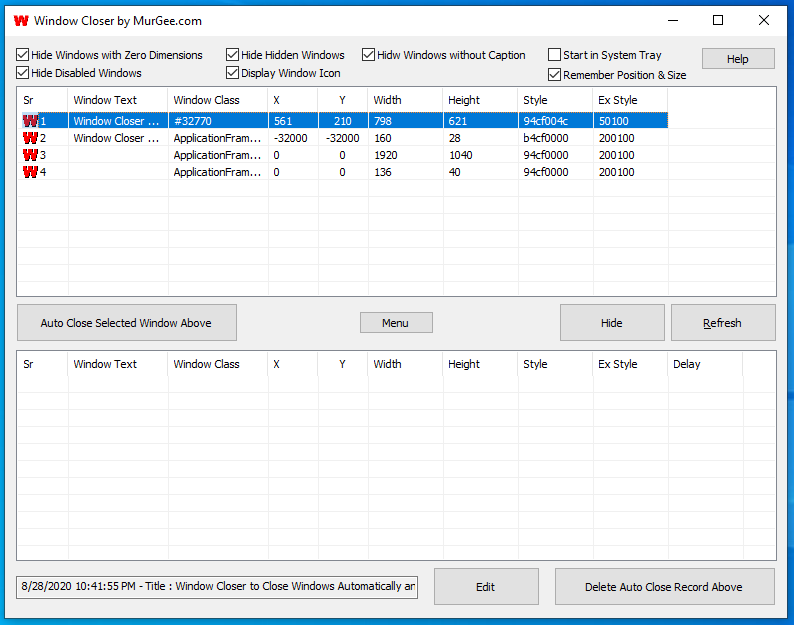Minimize the Window Closer window
794x625 pixels.
[x=672, y=21]
